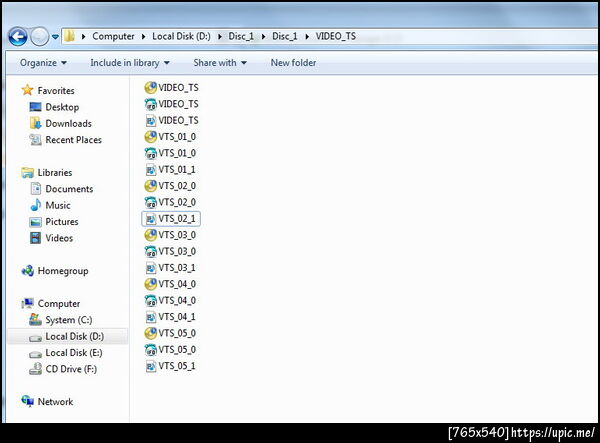Create a folder with New folder
600x443 pixels.
[293, 63]
